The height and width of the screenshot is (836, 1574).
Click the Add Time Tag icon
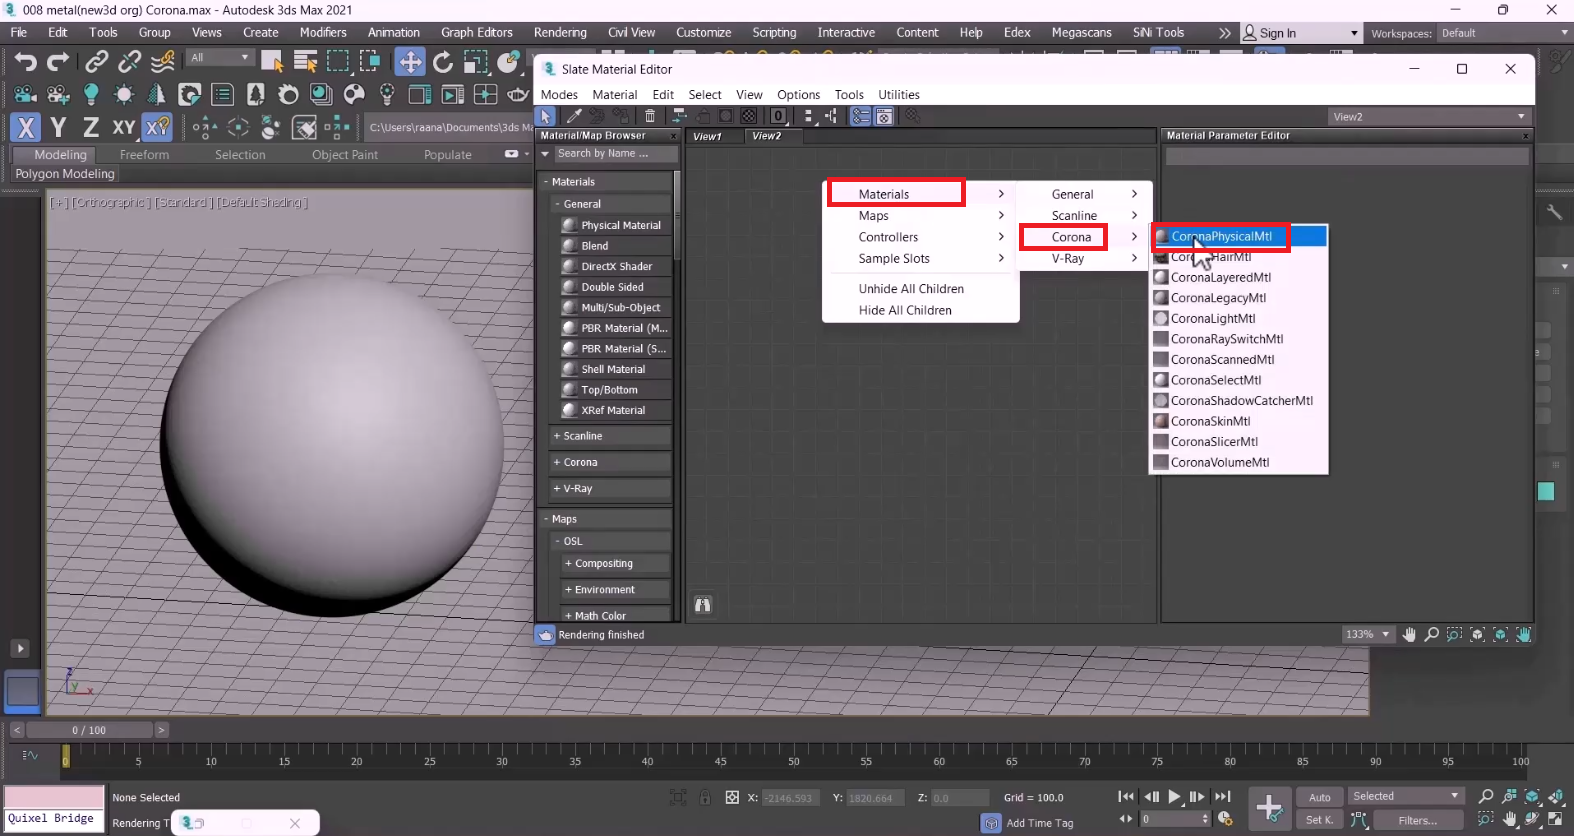coord(991,823)
